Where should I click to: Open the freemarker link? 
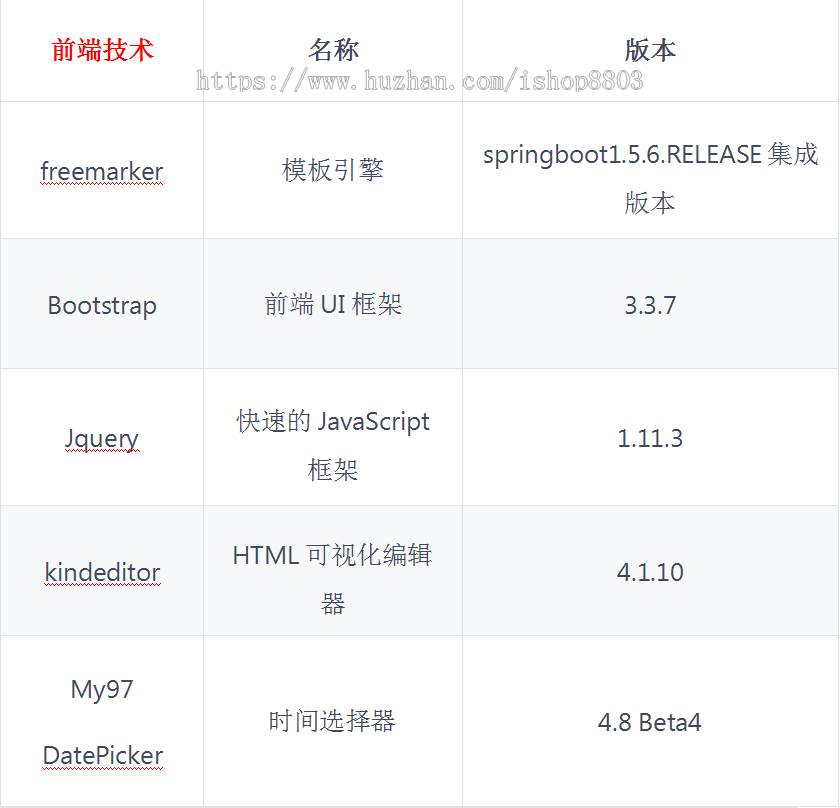point(100,171)
